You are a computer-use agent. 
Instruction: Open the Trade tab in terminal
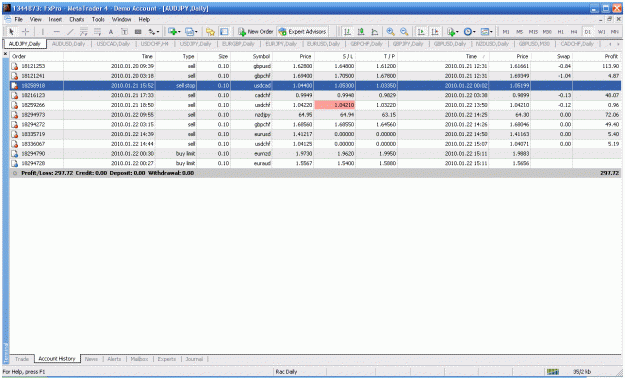(22, 359)
